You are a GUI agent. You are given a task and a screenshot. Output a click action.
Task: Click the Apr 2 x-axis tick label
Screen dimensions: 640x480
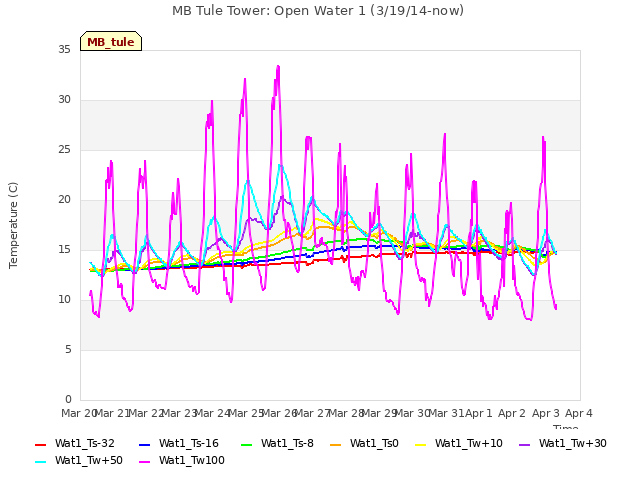[512, 413]
